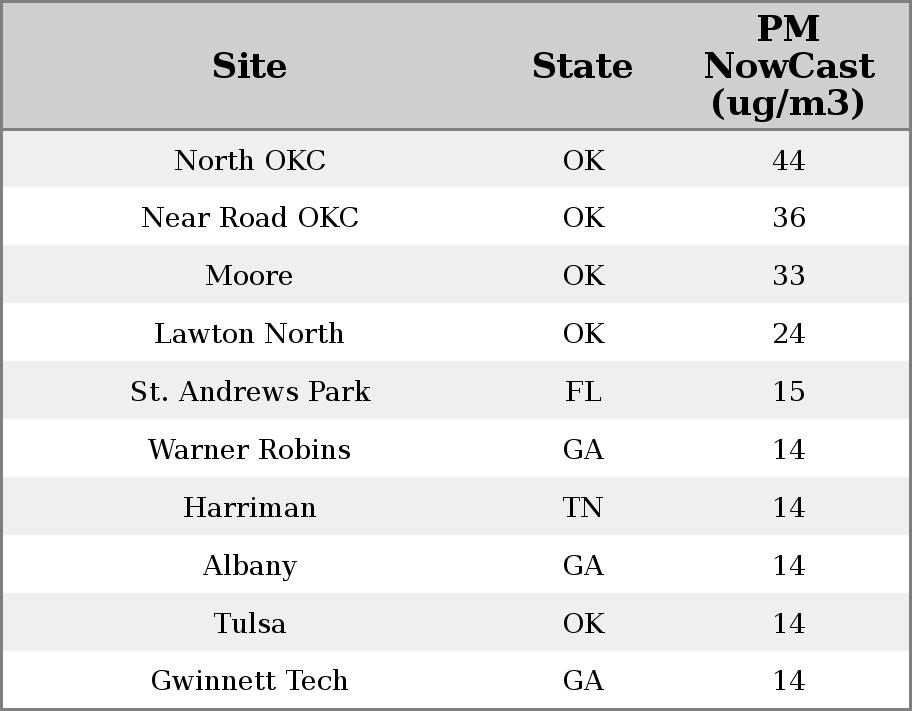Viewport: 912px width, 711px height.
Task: Click the PM NowCast column header
Action: pos(788,66)
